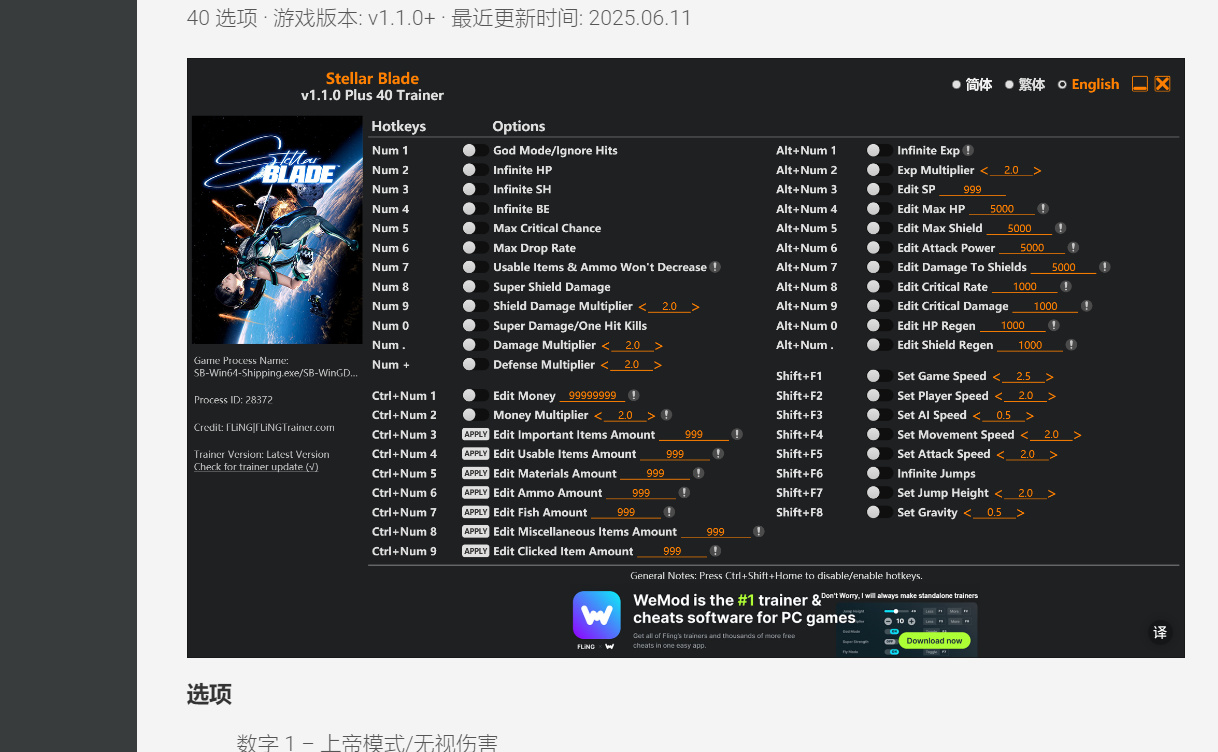Click info icon beside Edit Shield Regen
The width and height of the screenshot is (1218, 752).
coord(1072,345)
